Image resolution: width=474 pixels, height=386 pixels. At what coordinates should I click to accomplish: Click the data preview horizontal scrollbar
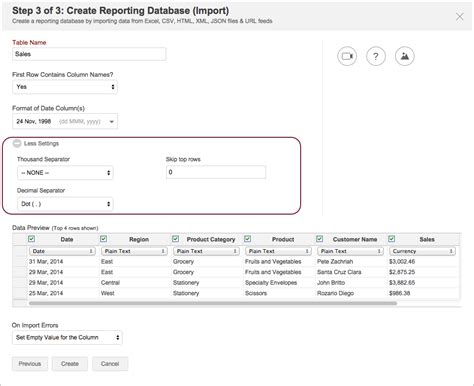pyautogui.click(x=213, y=303)
